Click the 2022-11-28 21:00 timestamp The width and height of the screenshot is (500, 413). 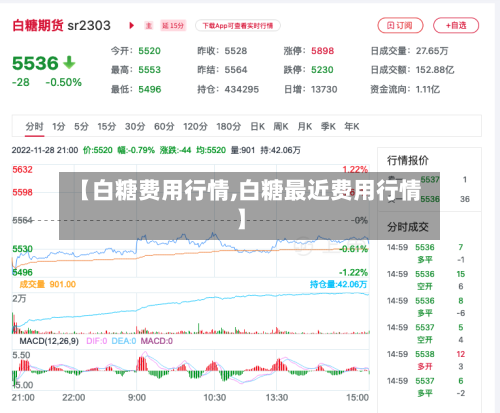[x=45, y=150]
